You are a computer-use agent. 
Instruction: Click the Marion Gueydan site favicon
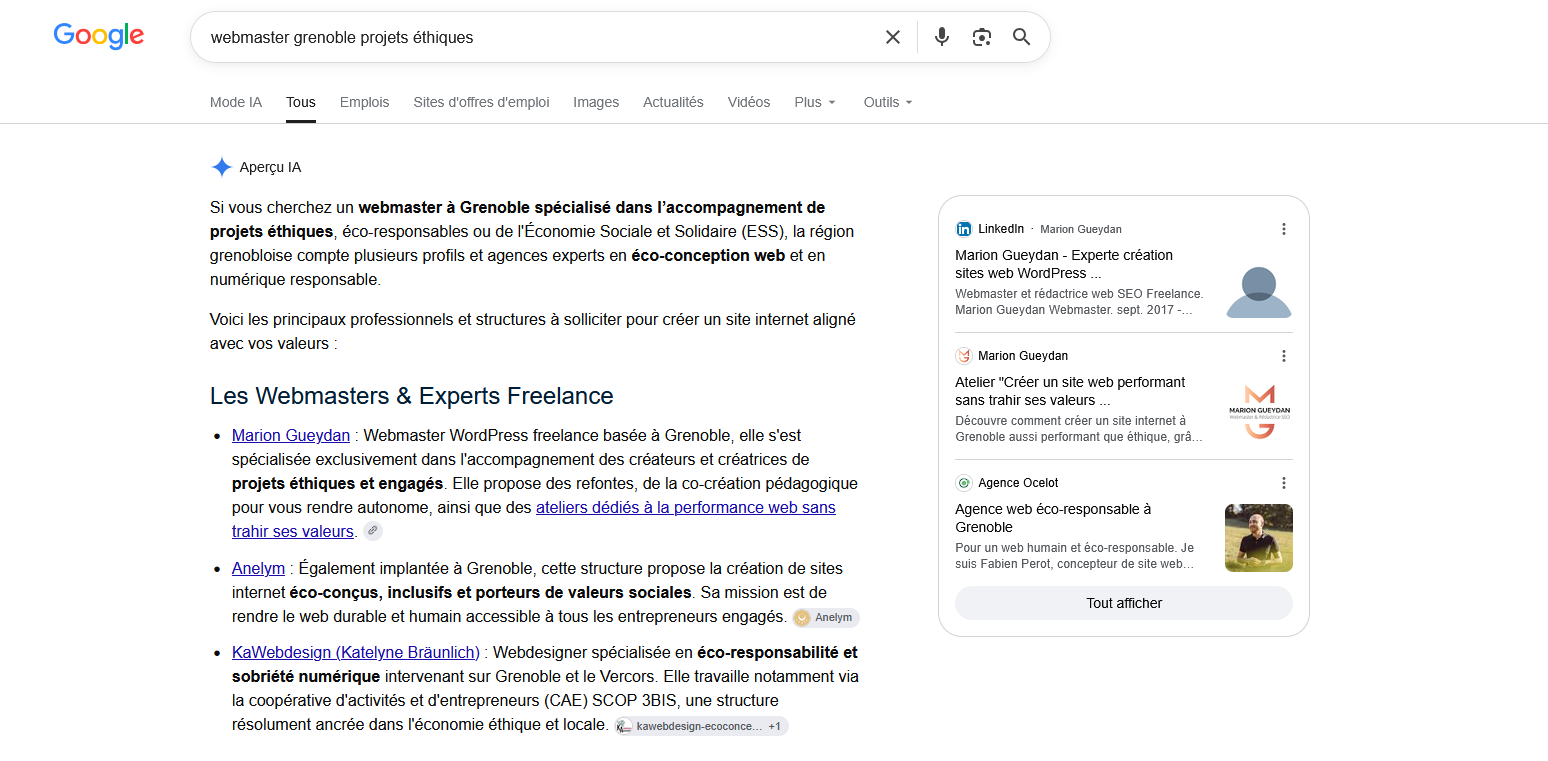(x=964, y=356)
